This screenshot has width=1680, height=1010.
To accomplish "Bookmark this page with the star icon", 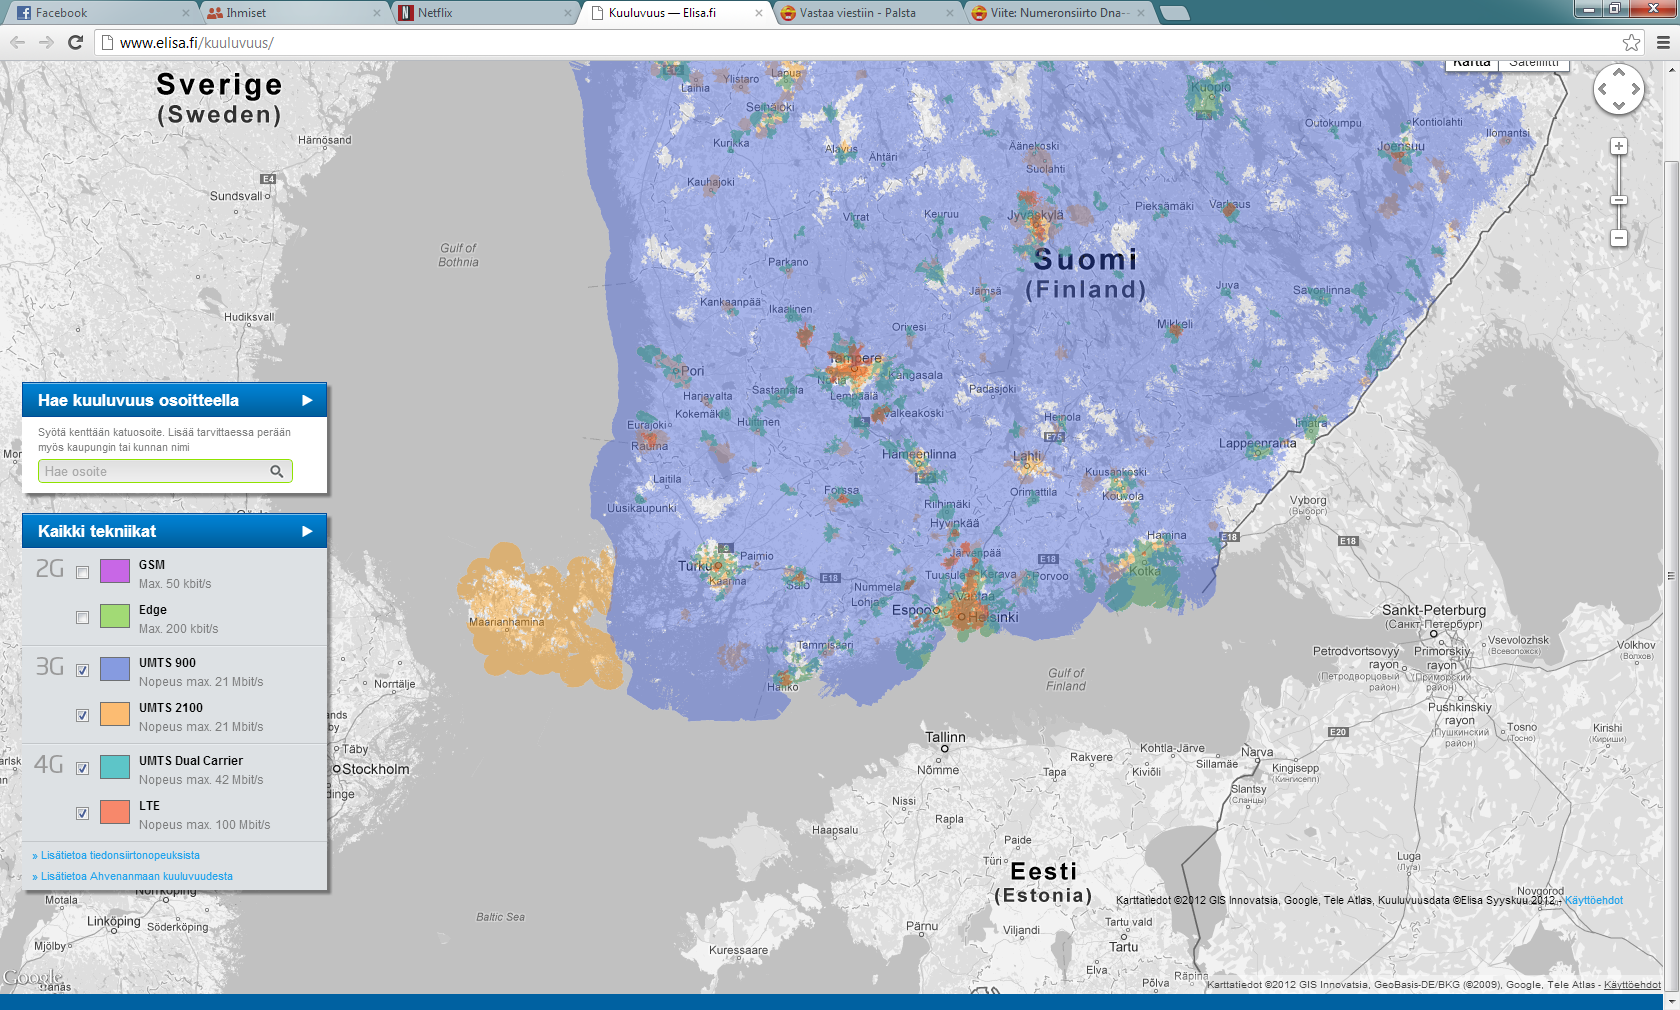I will 1631,42.
